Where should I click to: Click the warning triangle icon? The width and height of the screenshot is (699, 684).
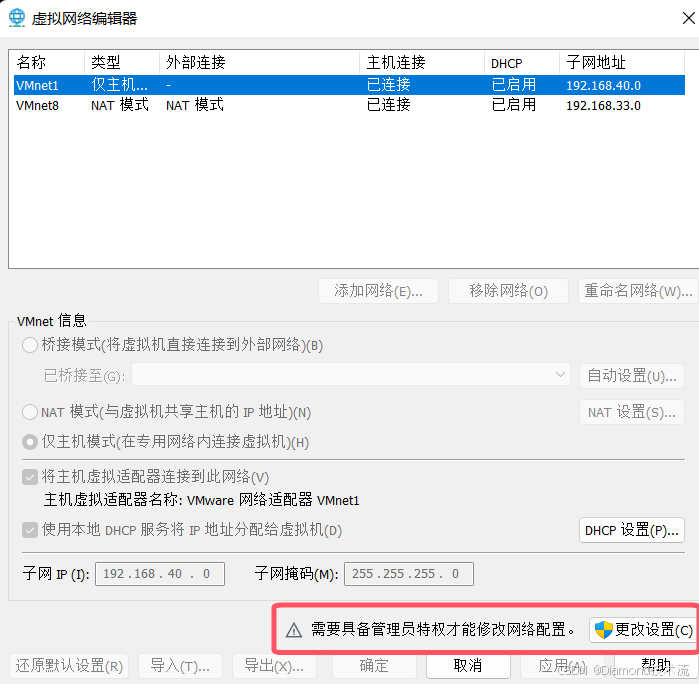point(294,630)
